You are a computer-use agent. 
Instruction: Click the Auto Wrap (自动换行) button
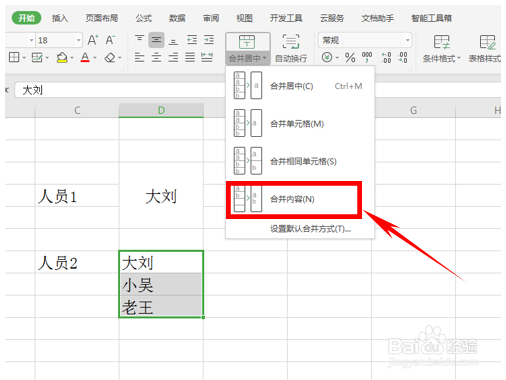[x=291, y=49]
